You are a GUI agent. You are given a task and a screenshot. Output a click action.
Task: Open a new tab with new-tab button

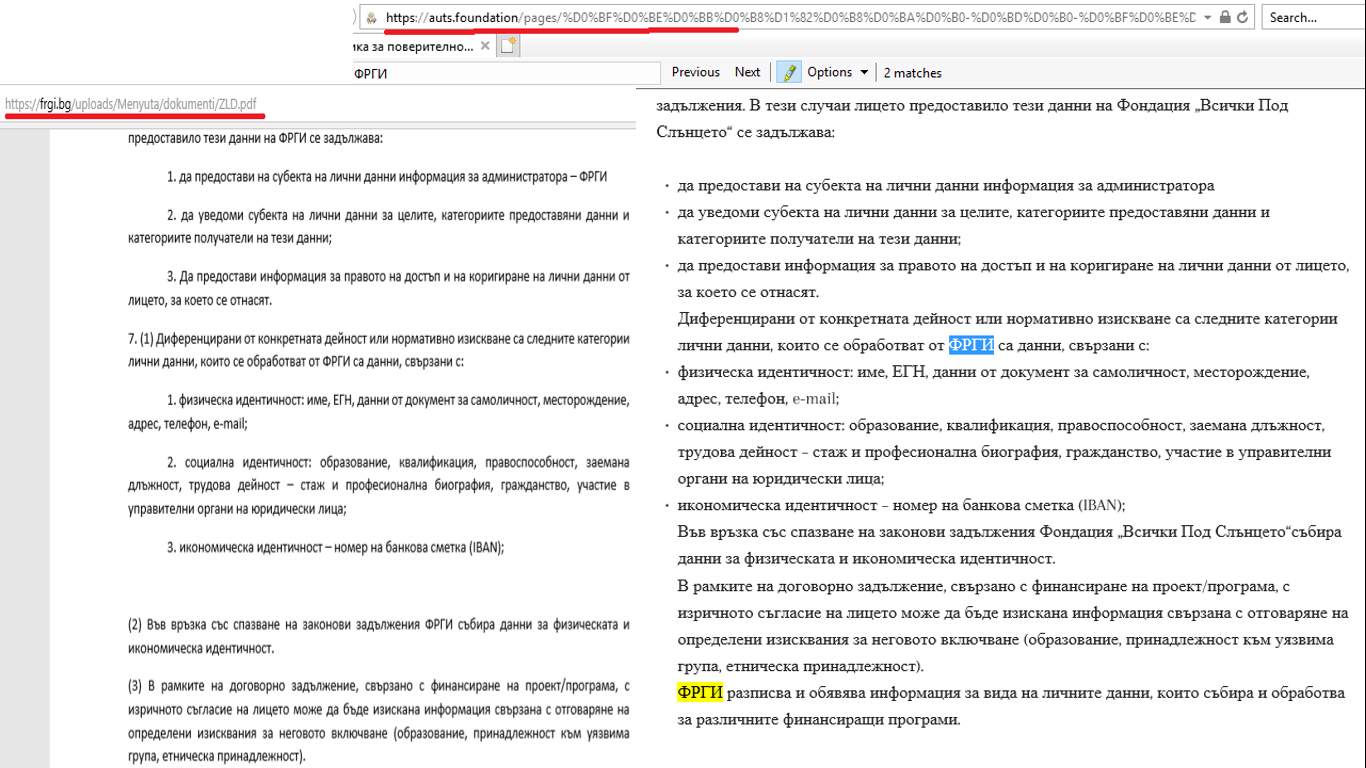[x=509, y=45]
